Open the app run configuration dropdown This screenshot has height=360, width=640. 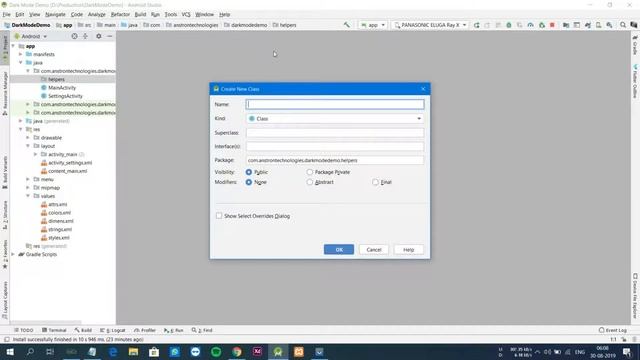[373, 25]
